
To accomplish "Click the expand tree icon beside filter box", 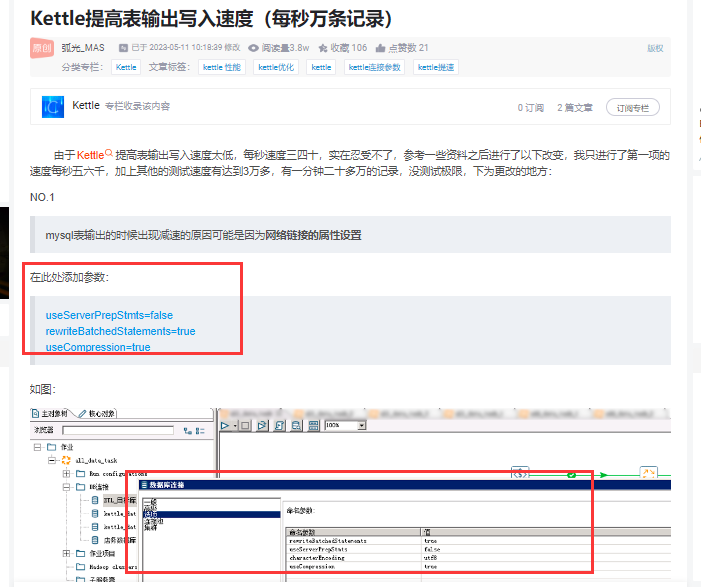I will point(188,431).
